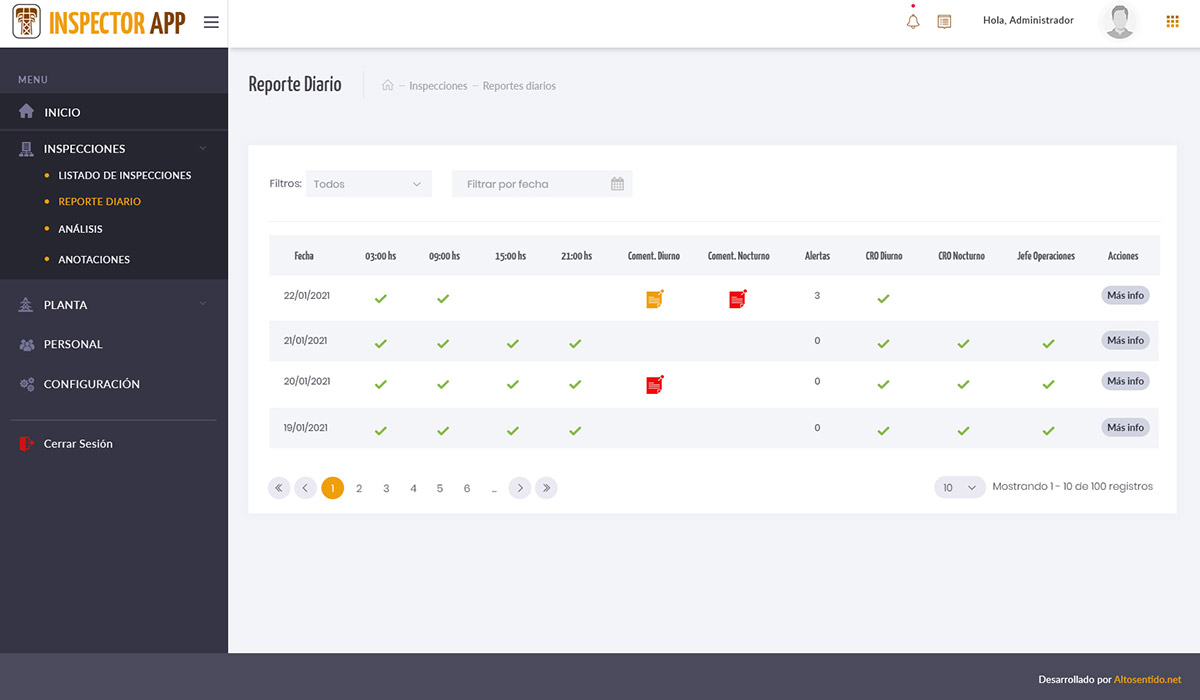Open the orange daytime comment for 22/01/2021
Image resolution: width=1200 pixels, height=700 pixels.
(x=654, y=298)
